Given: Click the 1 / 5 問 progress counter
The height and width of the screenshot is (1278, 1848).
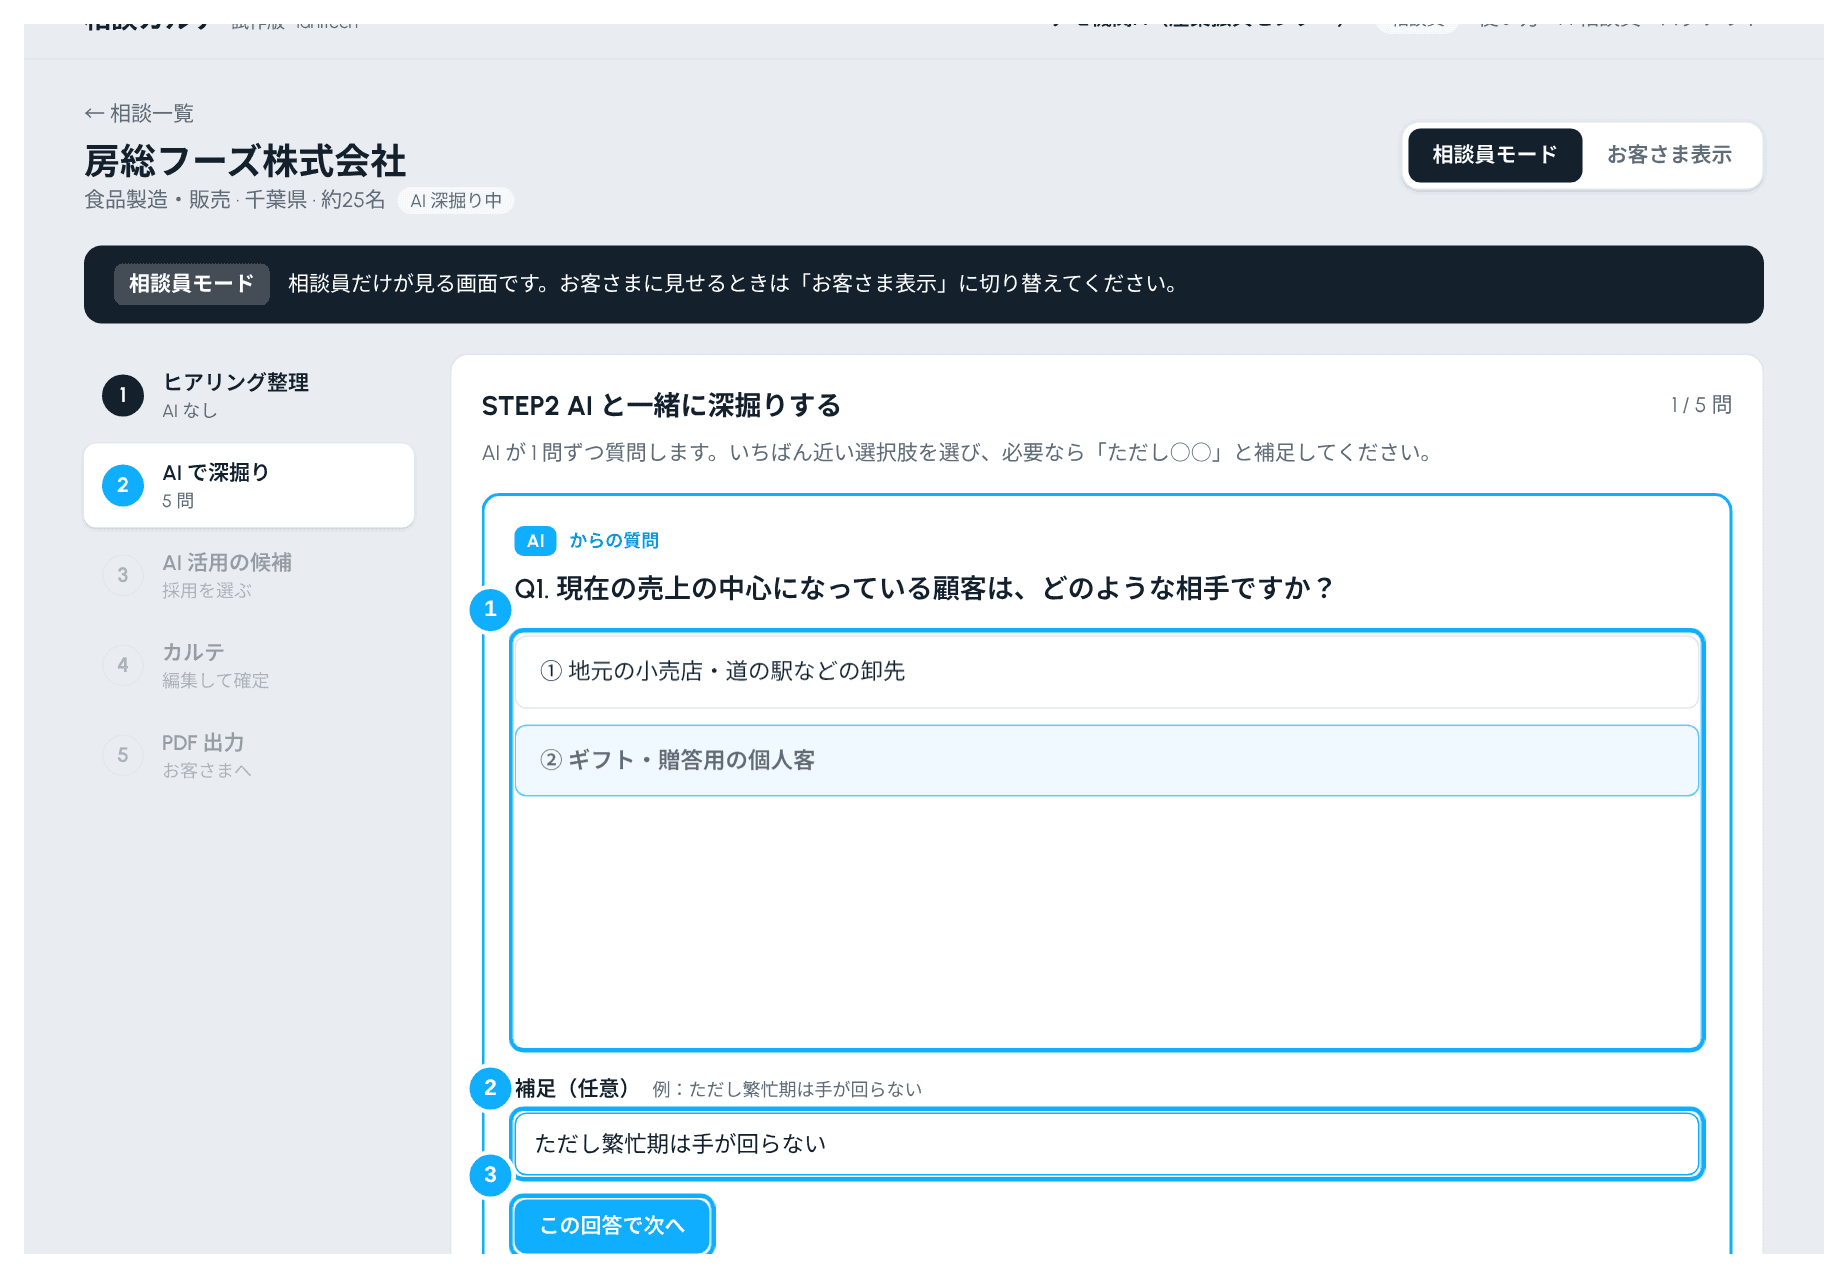Looking at the screenshot, I should (1701, 405).
